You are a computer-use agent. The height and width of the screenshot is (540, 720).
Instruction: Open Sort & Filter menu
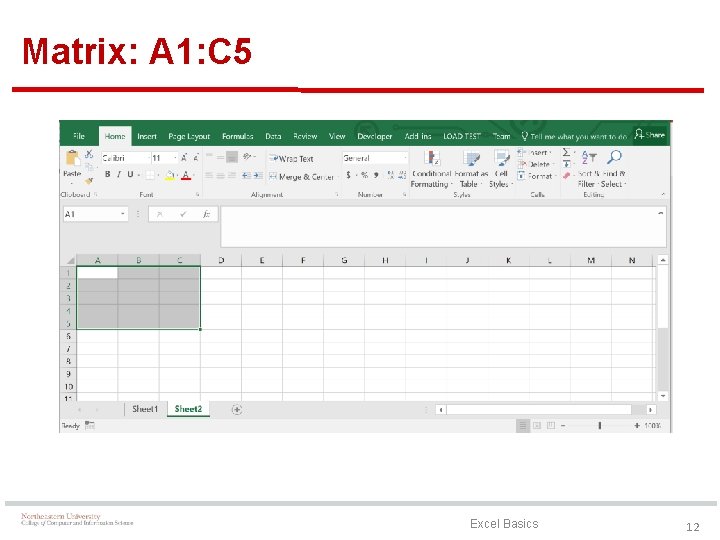pos(589,168)
